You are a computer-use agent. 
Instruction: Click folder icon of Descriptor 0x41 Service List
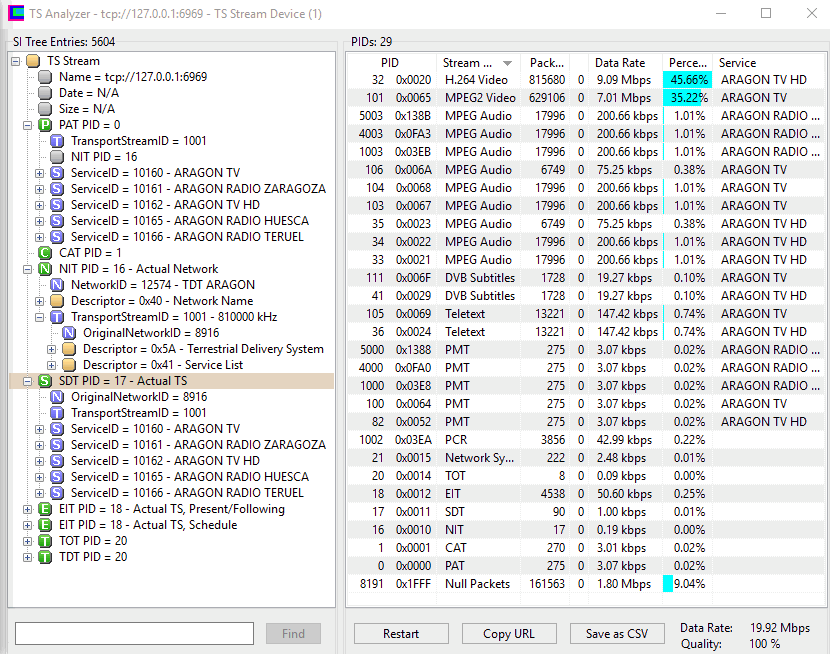click(69, 365)
